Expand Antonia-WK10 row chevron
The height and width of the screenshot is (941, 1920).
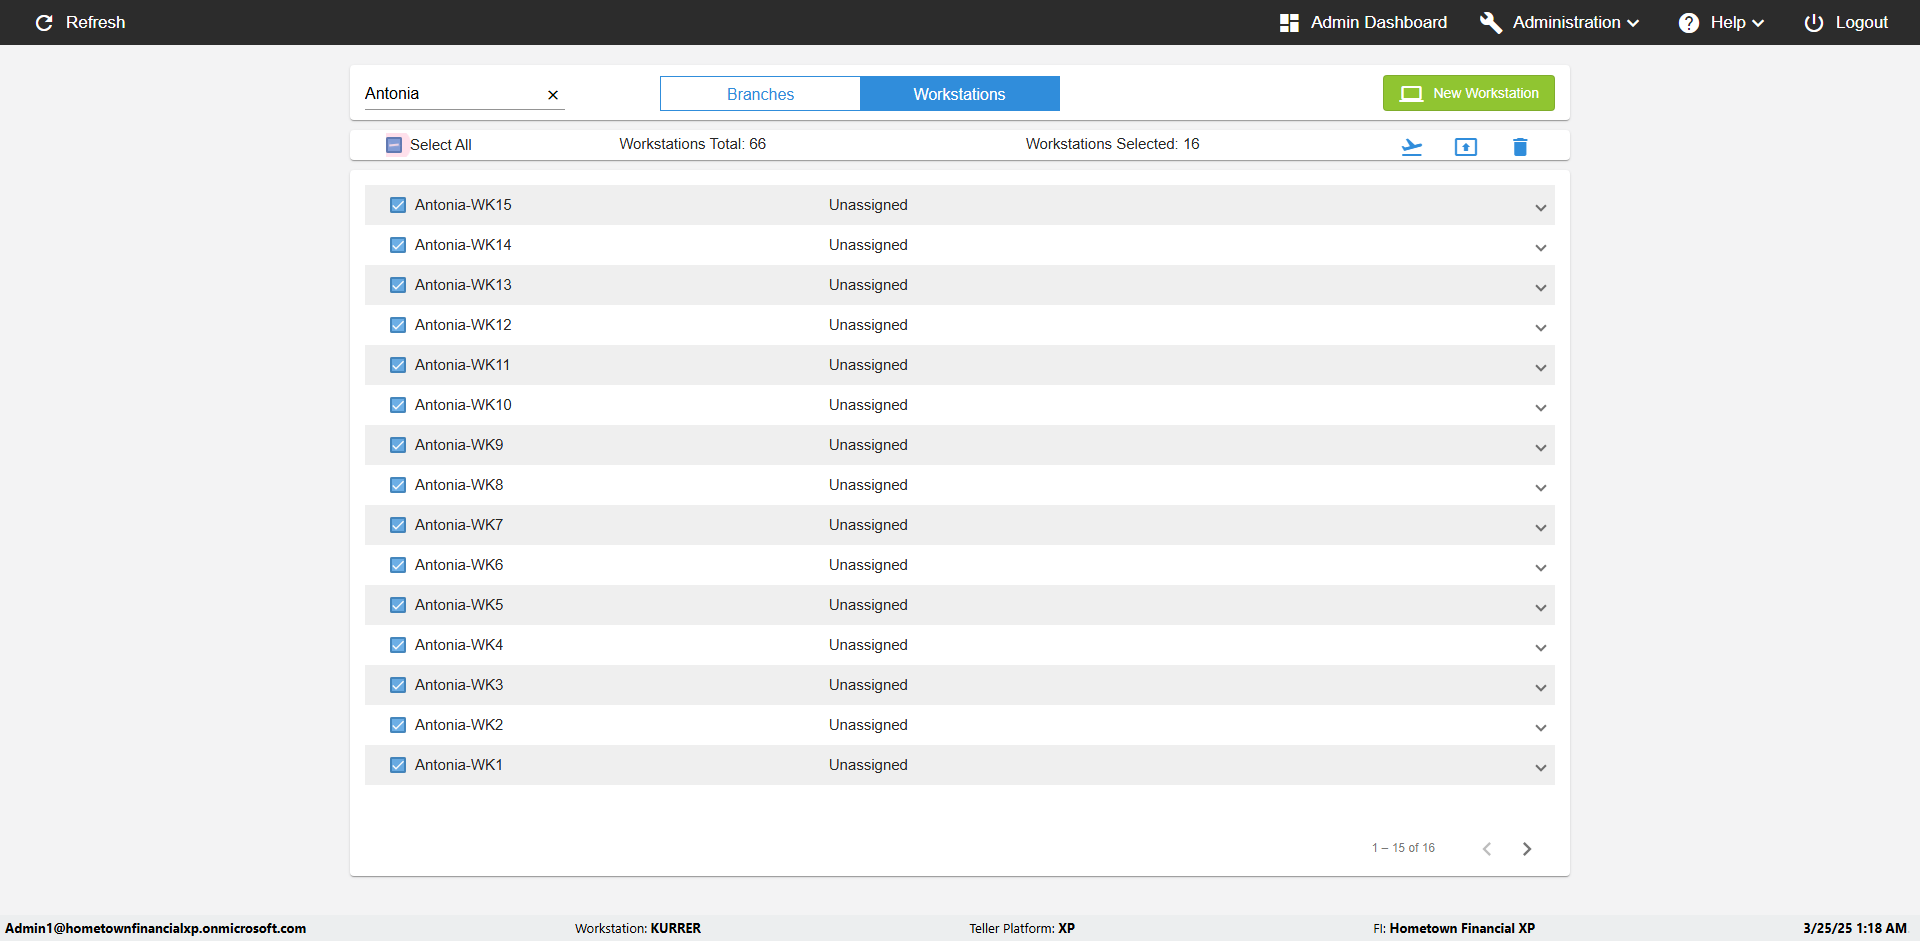click(1541, 408)
